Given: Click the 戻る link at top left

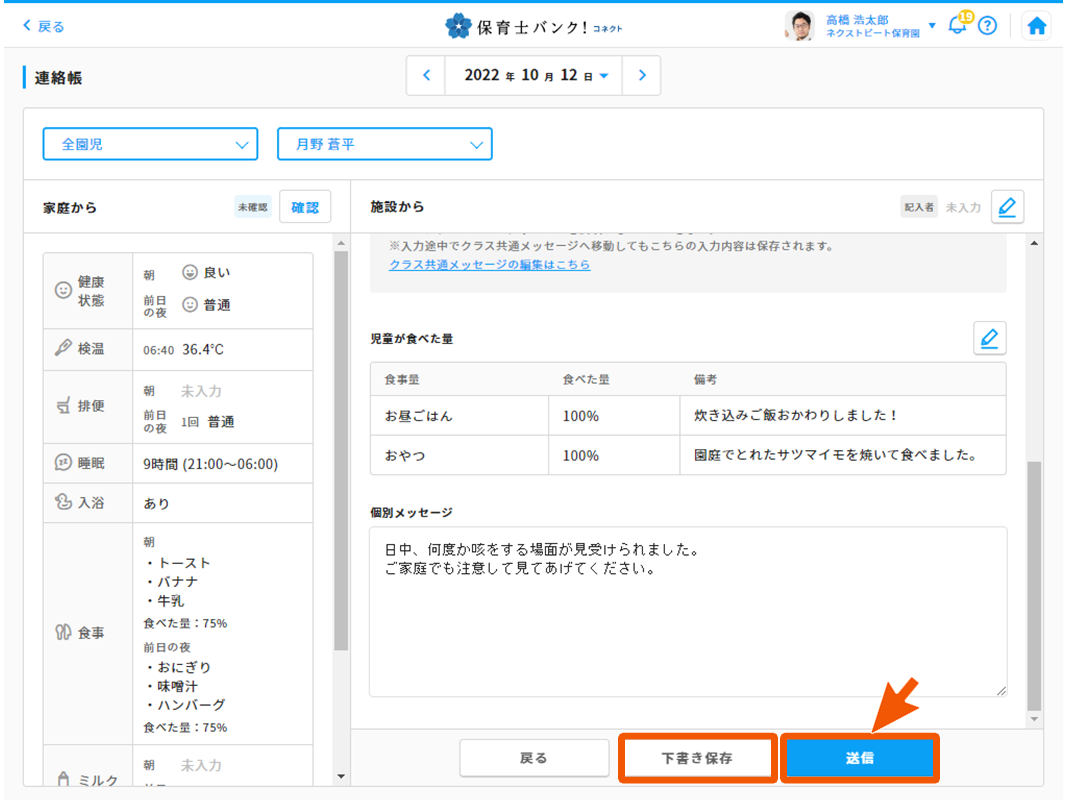Looking at the screenshot, I should coord(43,27).
